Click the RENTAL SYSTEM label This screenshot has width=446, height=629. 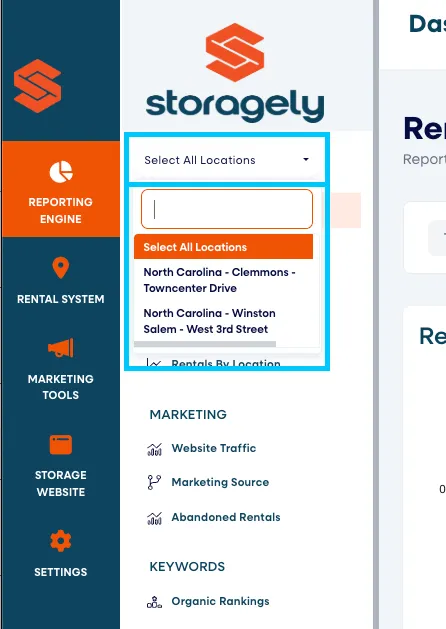click(x=61, y=299)
